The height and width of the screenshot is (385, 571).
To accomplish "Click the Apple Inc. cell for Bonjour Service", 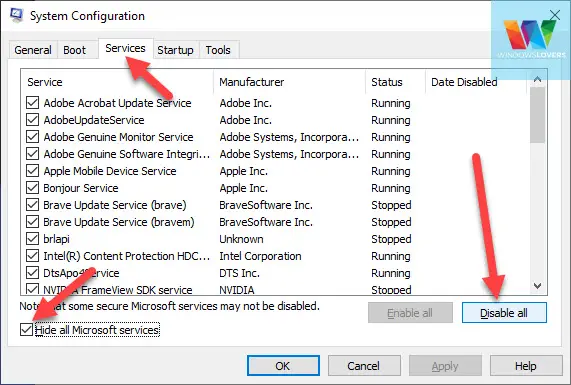I will coord(244,188).
